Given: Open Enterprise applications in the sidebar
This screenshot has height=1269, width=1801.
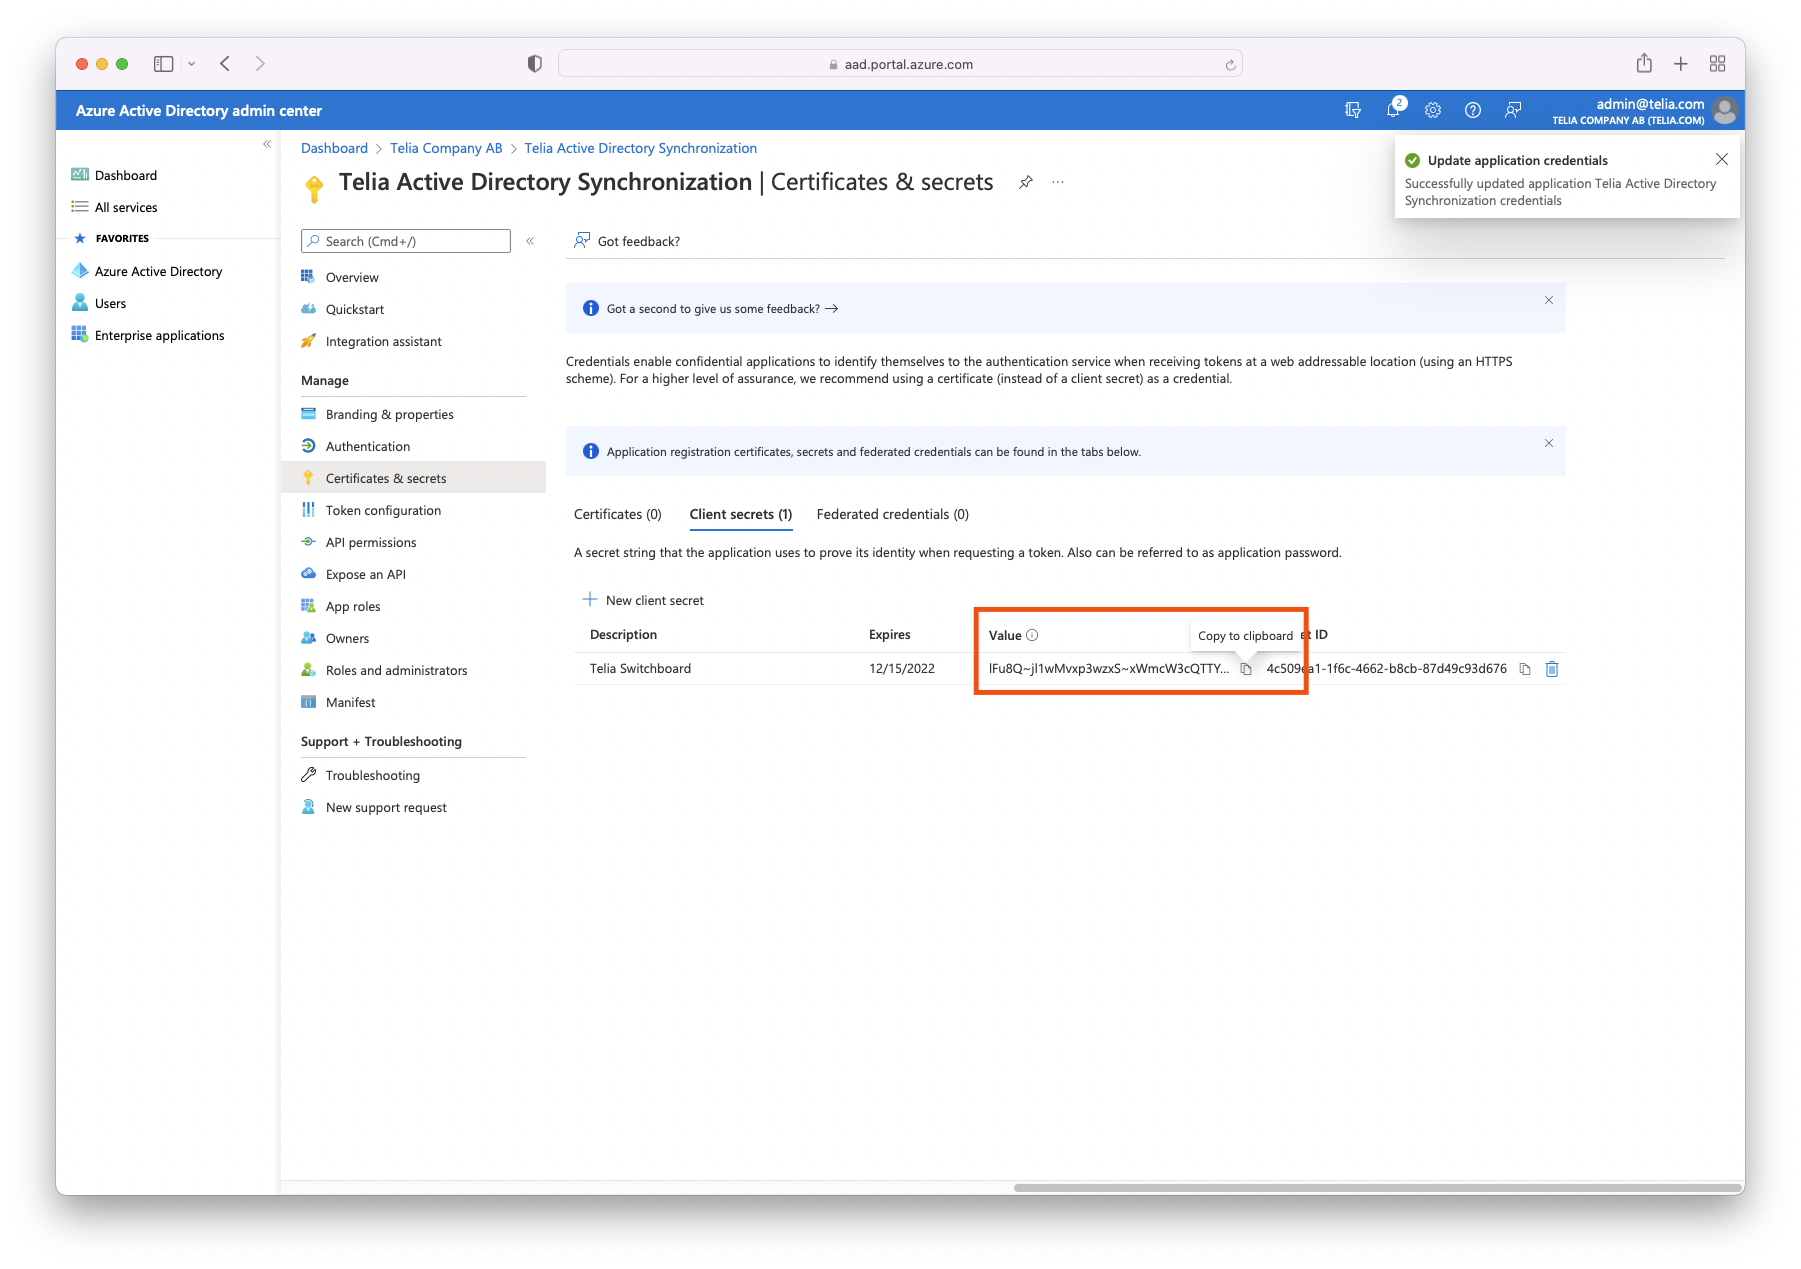Looking at the screenshot, I should coord(159,335).
